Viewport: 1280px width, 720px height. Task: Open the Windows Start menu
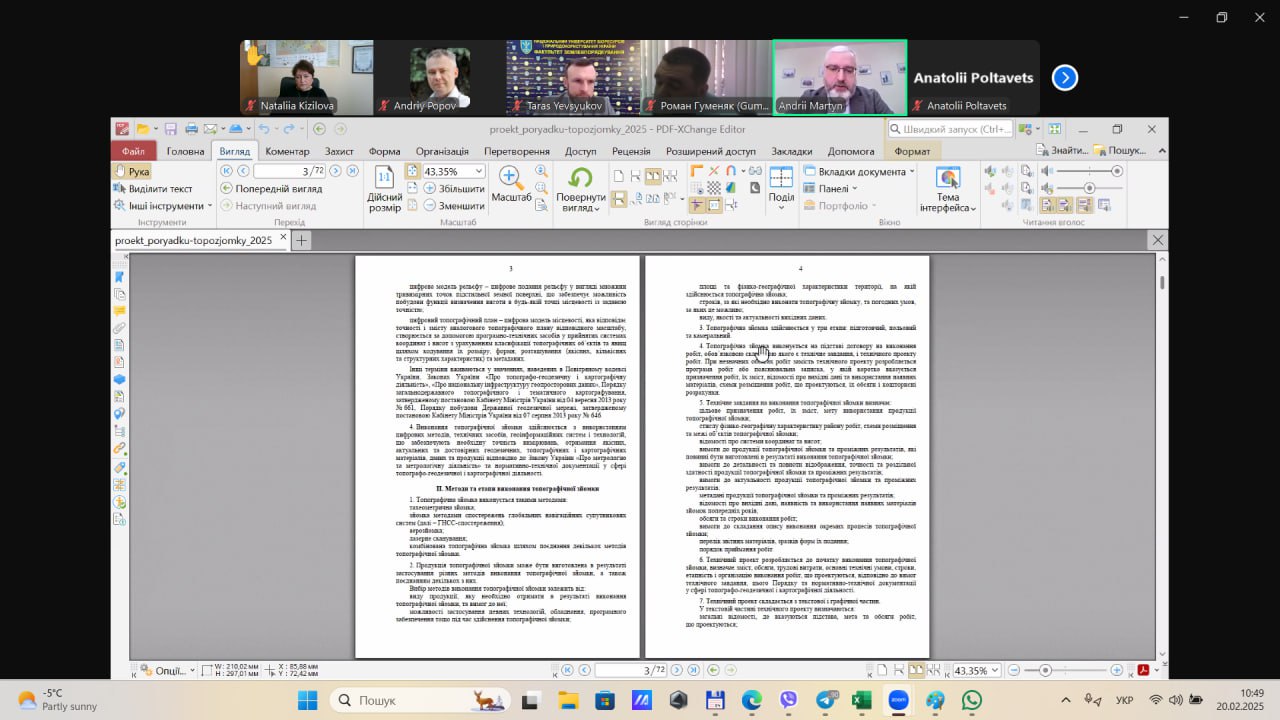[x=307, y=700]
